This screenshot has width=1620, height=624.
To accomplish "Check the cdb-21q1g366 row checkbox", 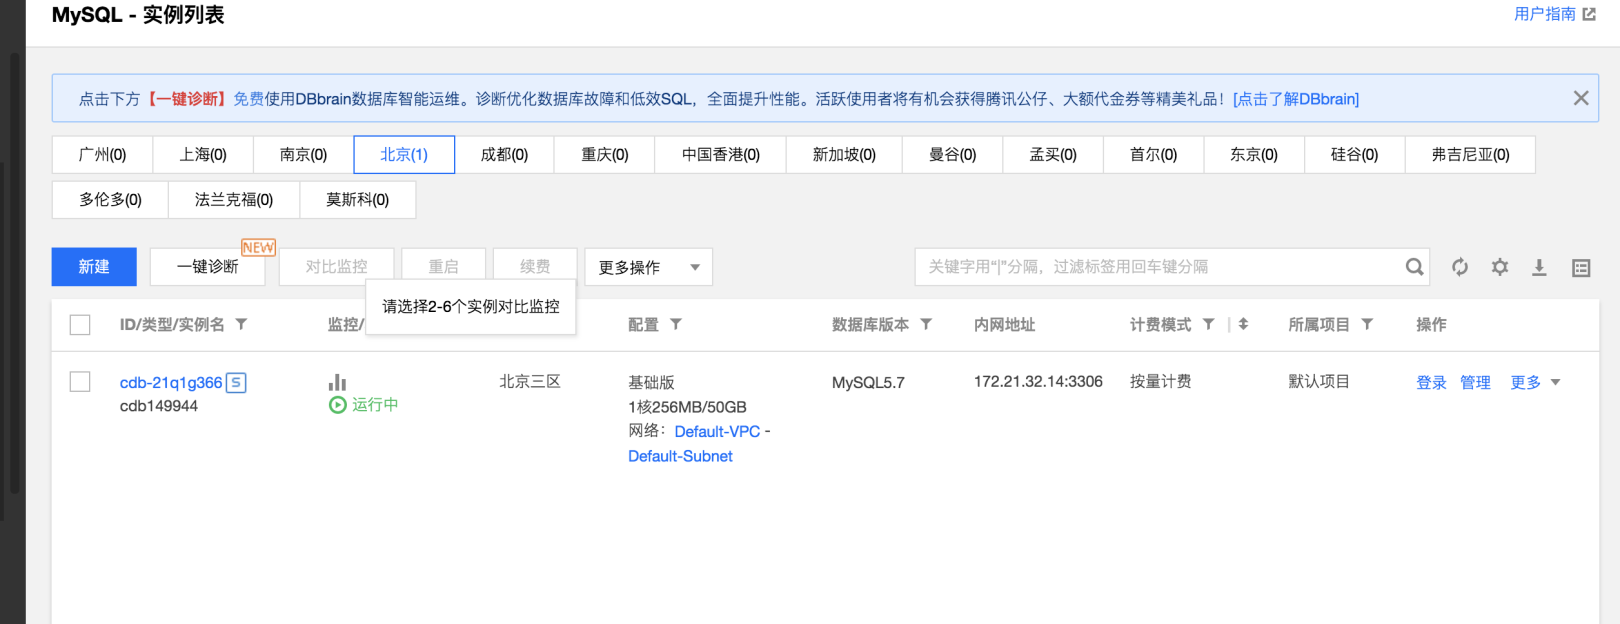I will pyautogui.click(x=80, y=382).
